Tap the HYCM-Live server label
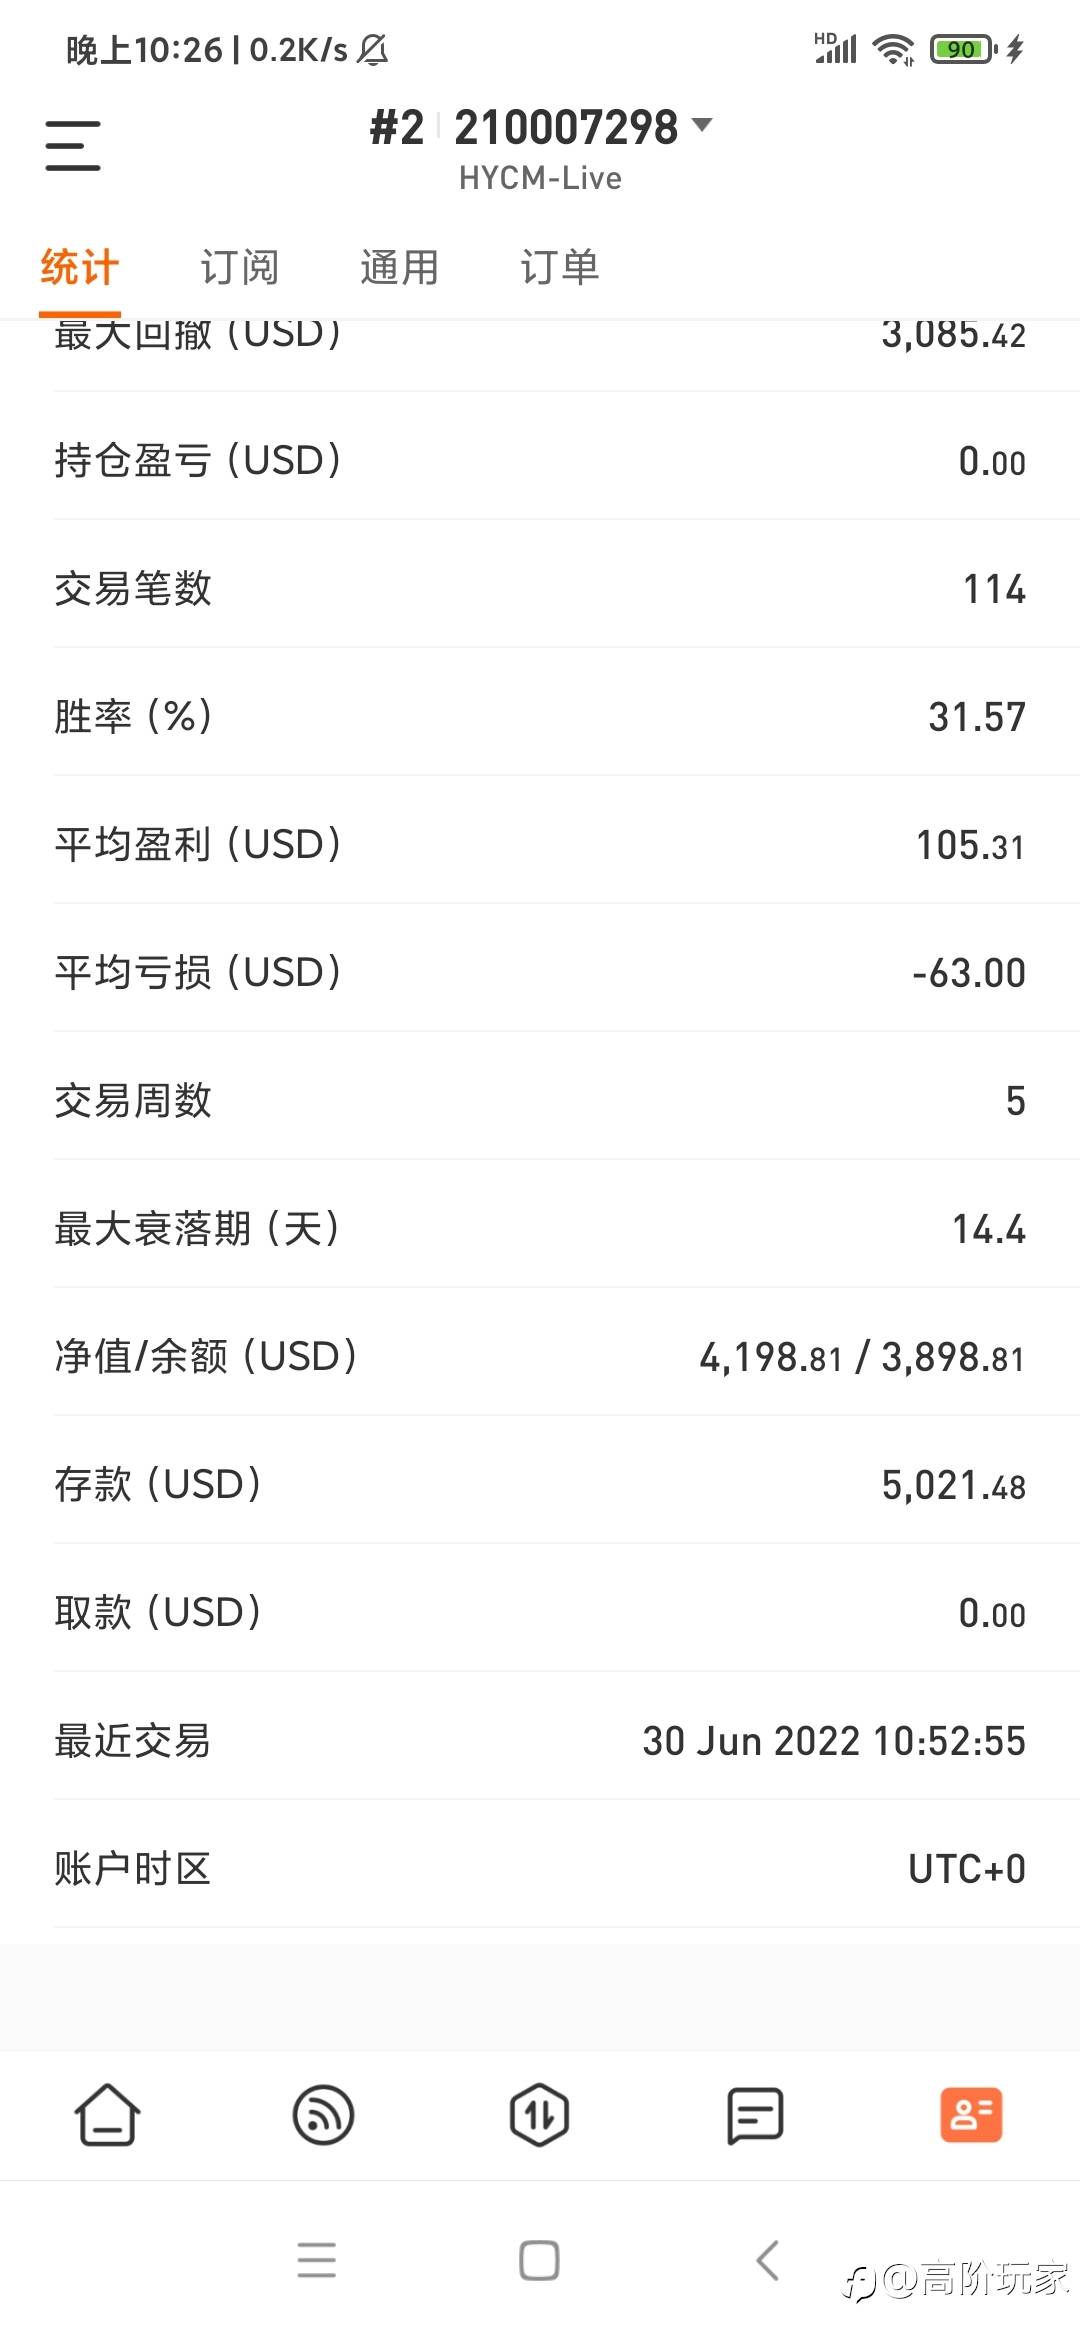Viewport: 1080px width, 2340px height. tap(540, 178)
